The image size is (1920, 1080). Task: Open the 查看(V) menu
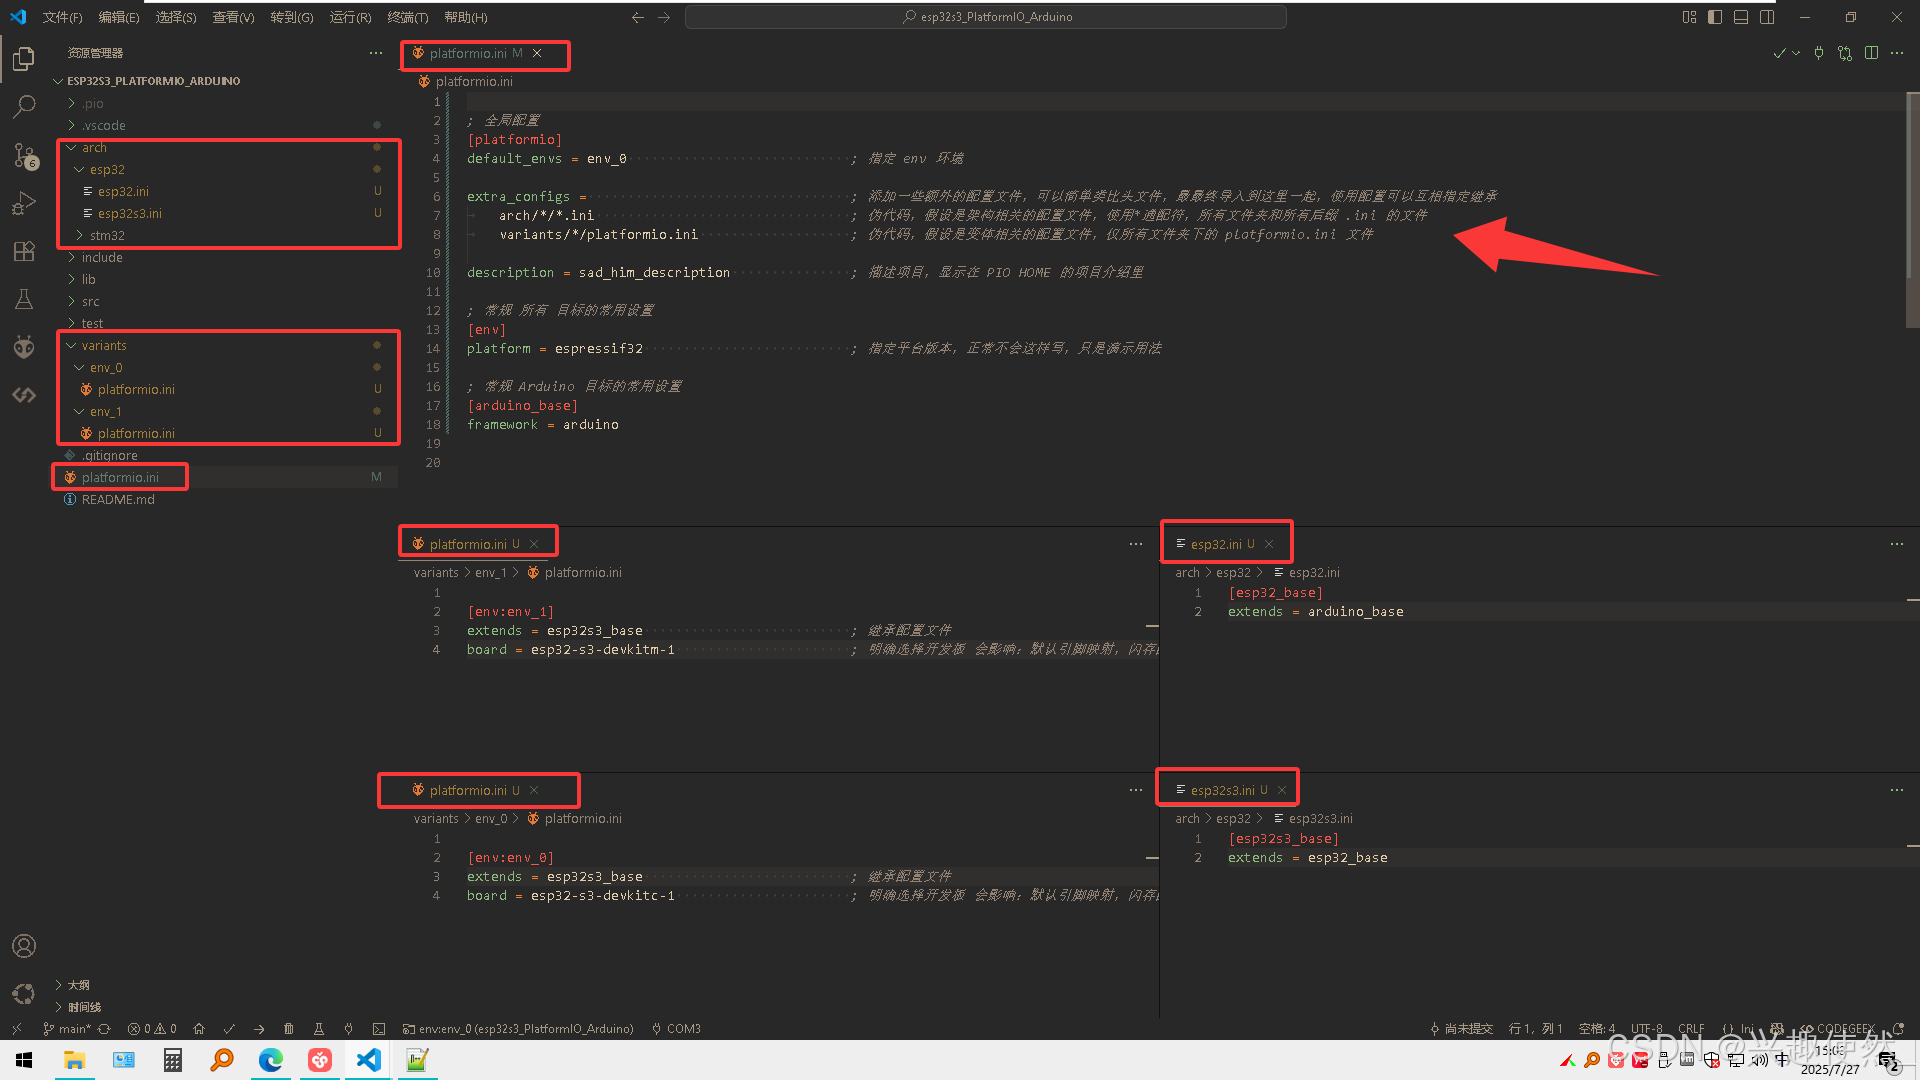(233, 17)
